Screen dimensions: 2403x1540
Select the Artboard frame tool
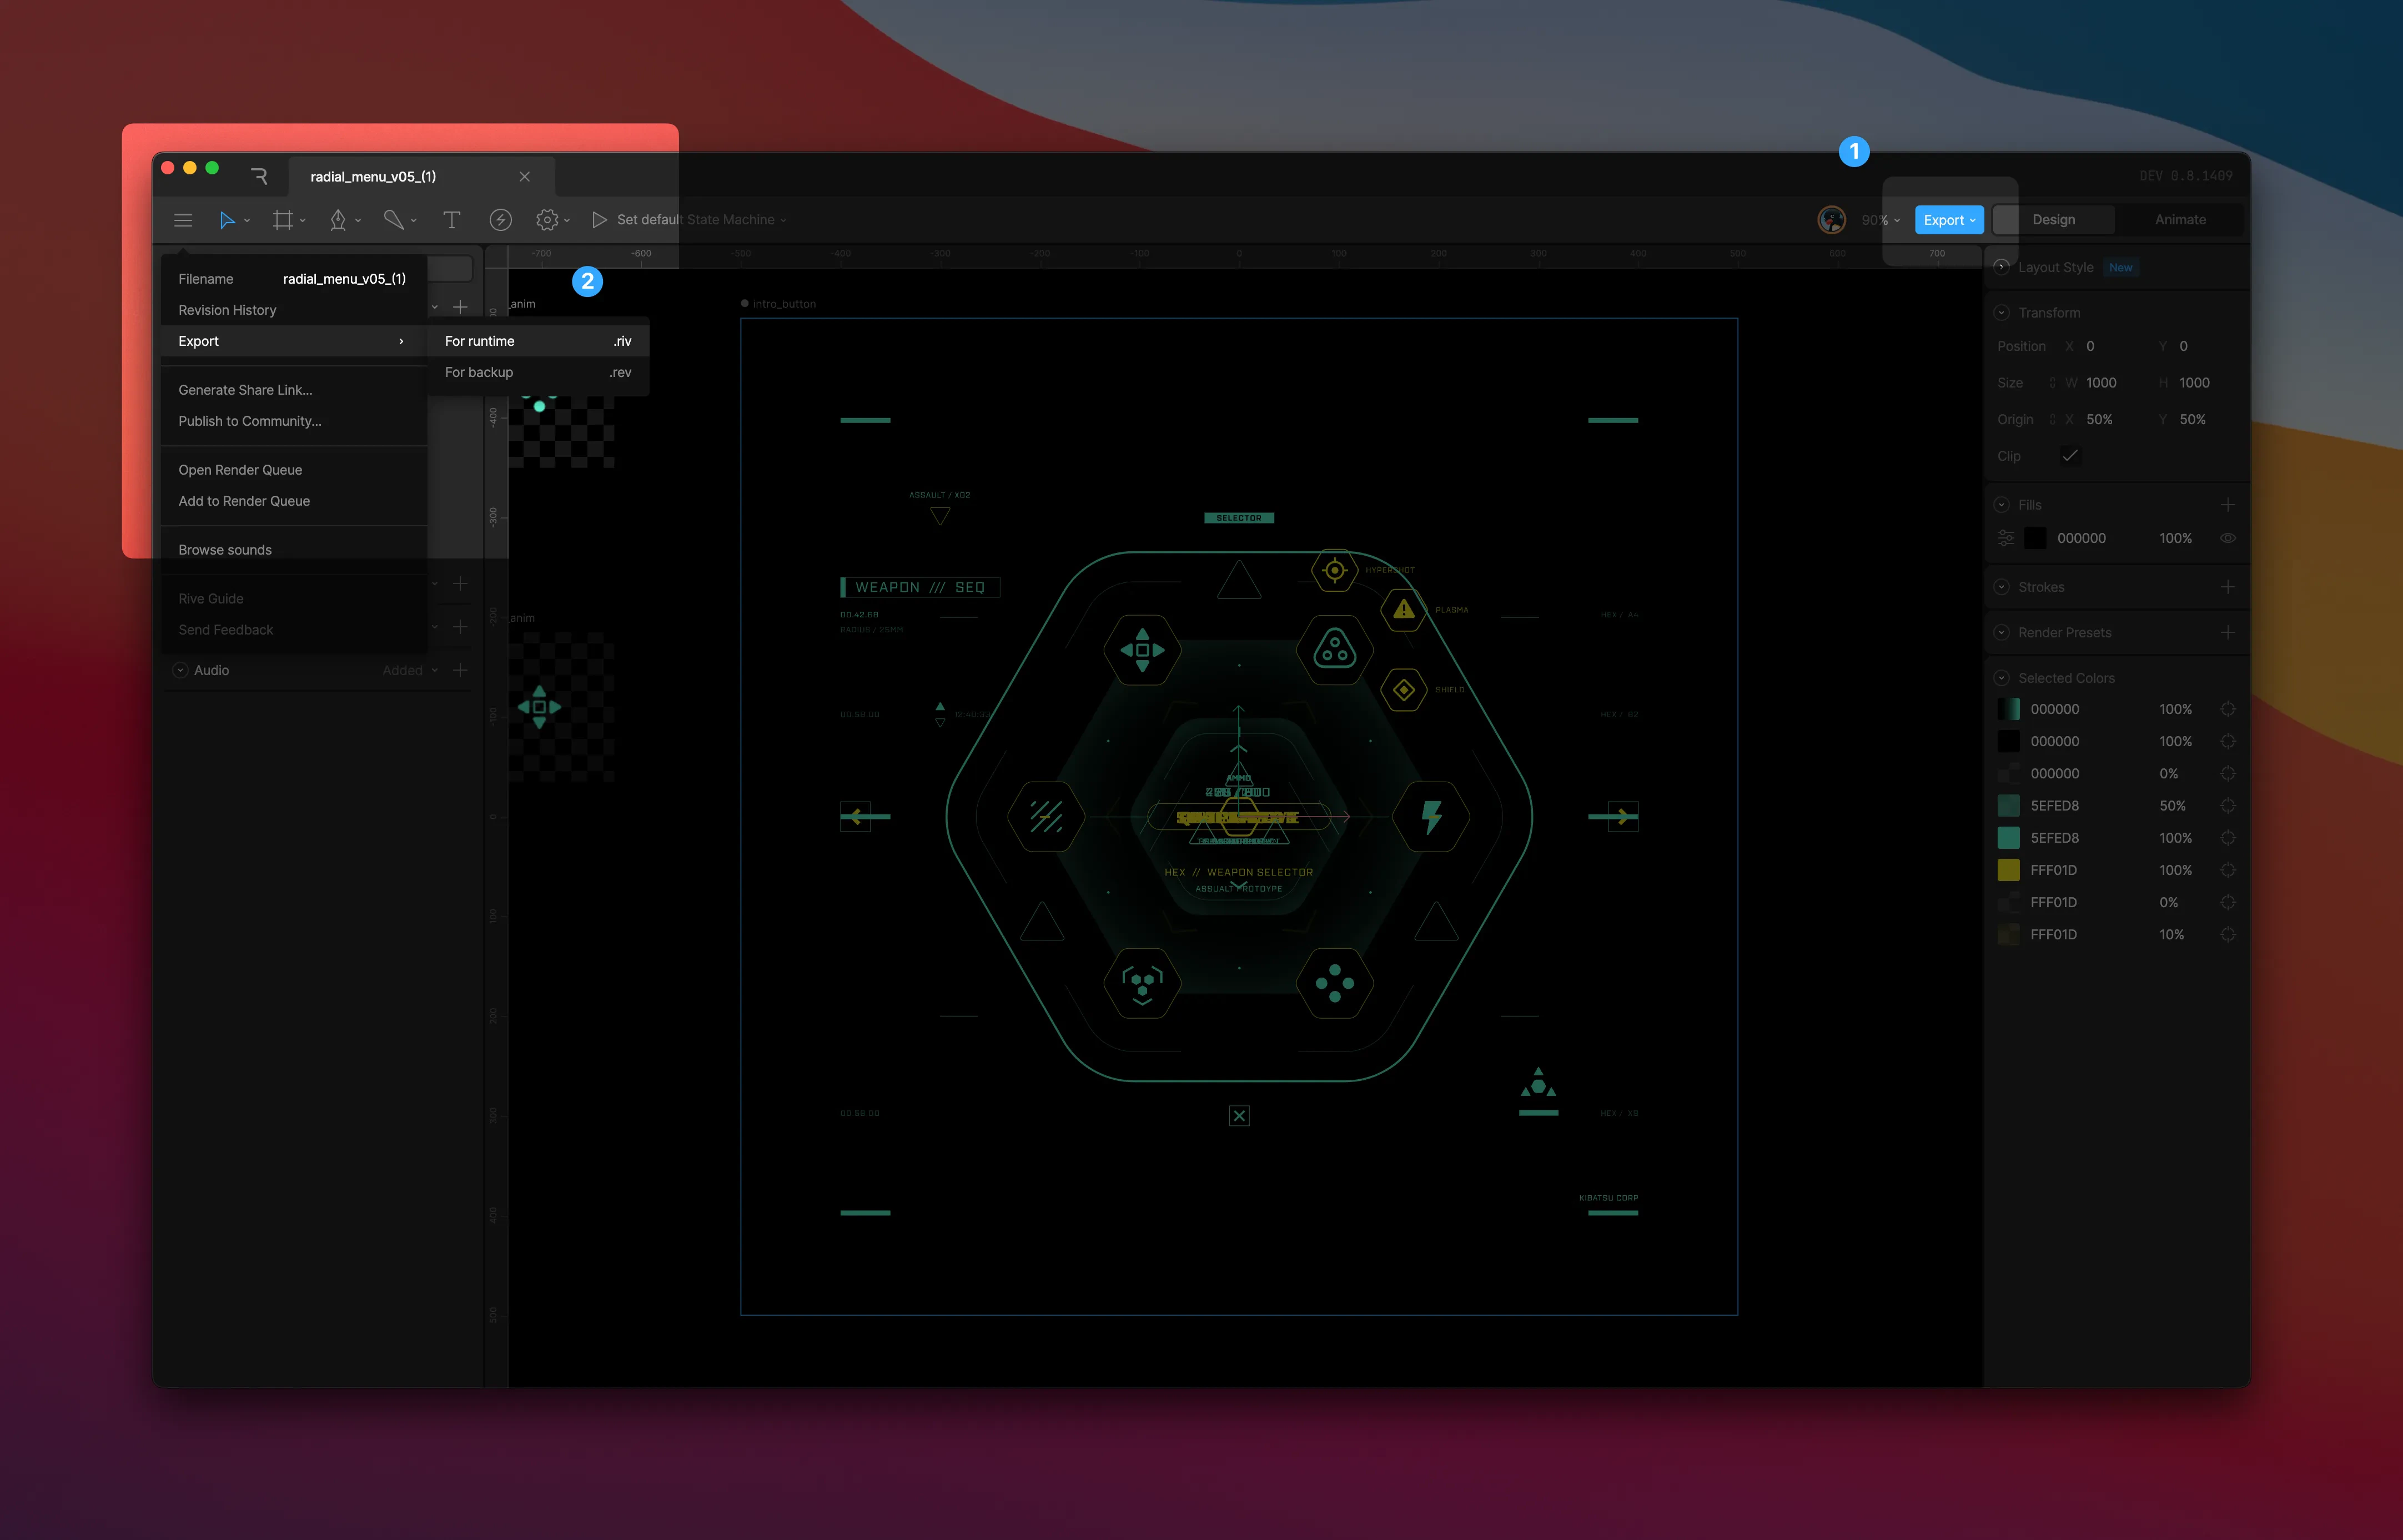pos(283,220)
